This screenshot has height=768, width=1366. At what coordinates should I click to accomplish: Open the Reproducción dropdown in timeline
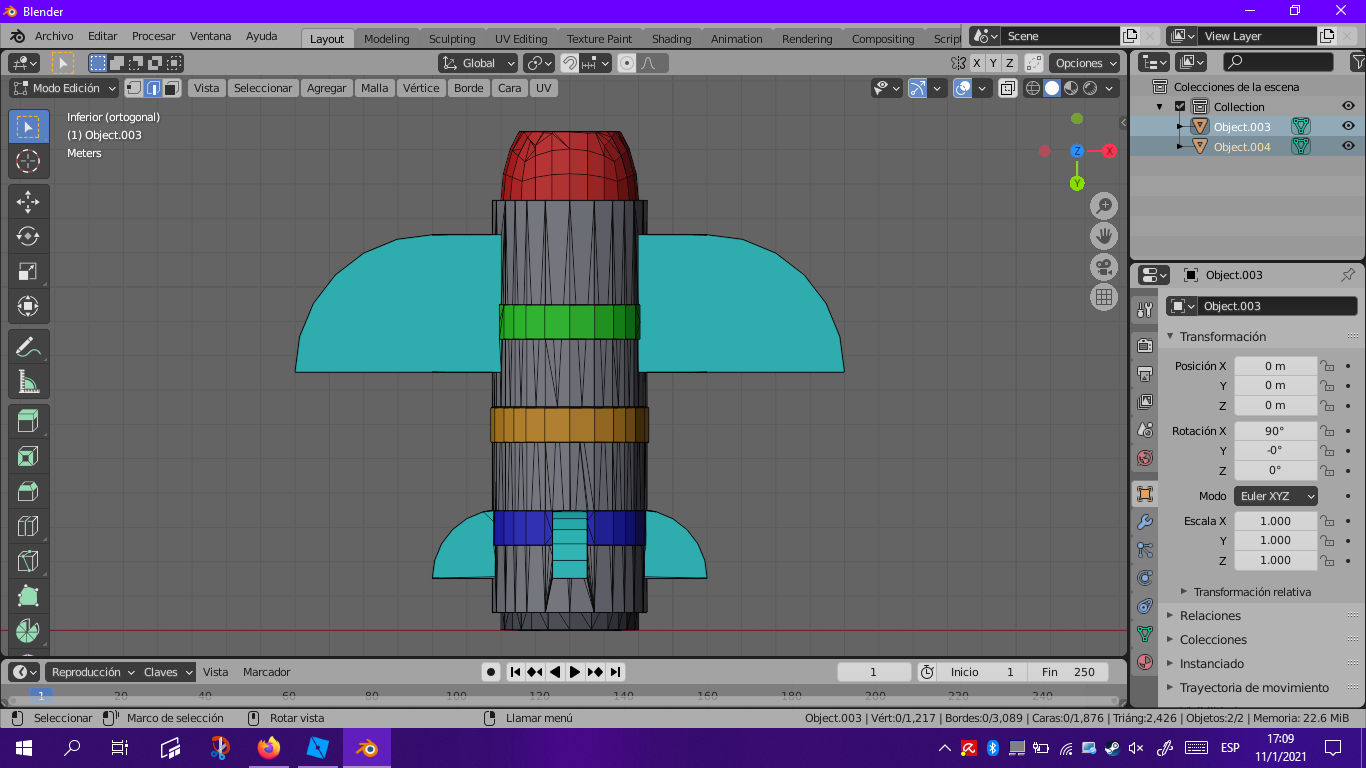pos(91,672)
